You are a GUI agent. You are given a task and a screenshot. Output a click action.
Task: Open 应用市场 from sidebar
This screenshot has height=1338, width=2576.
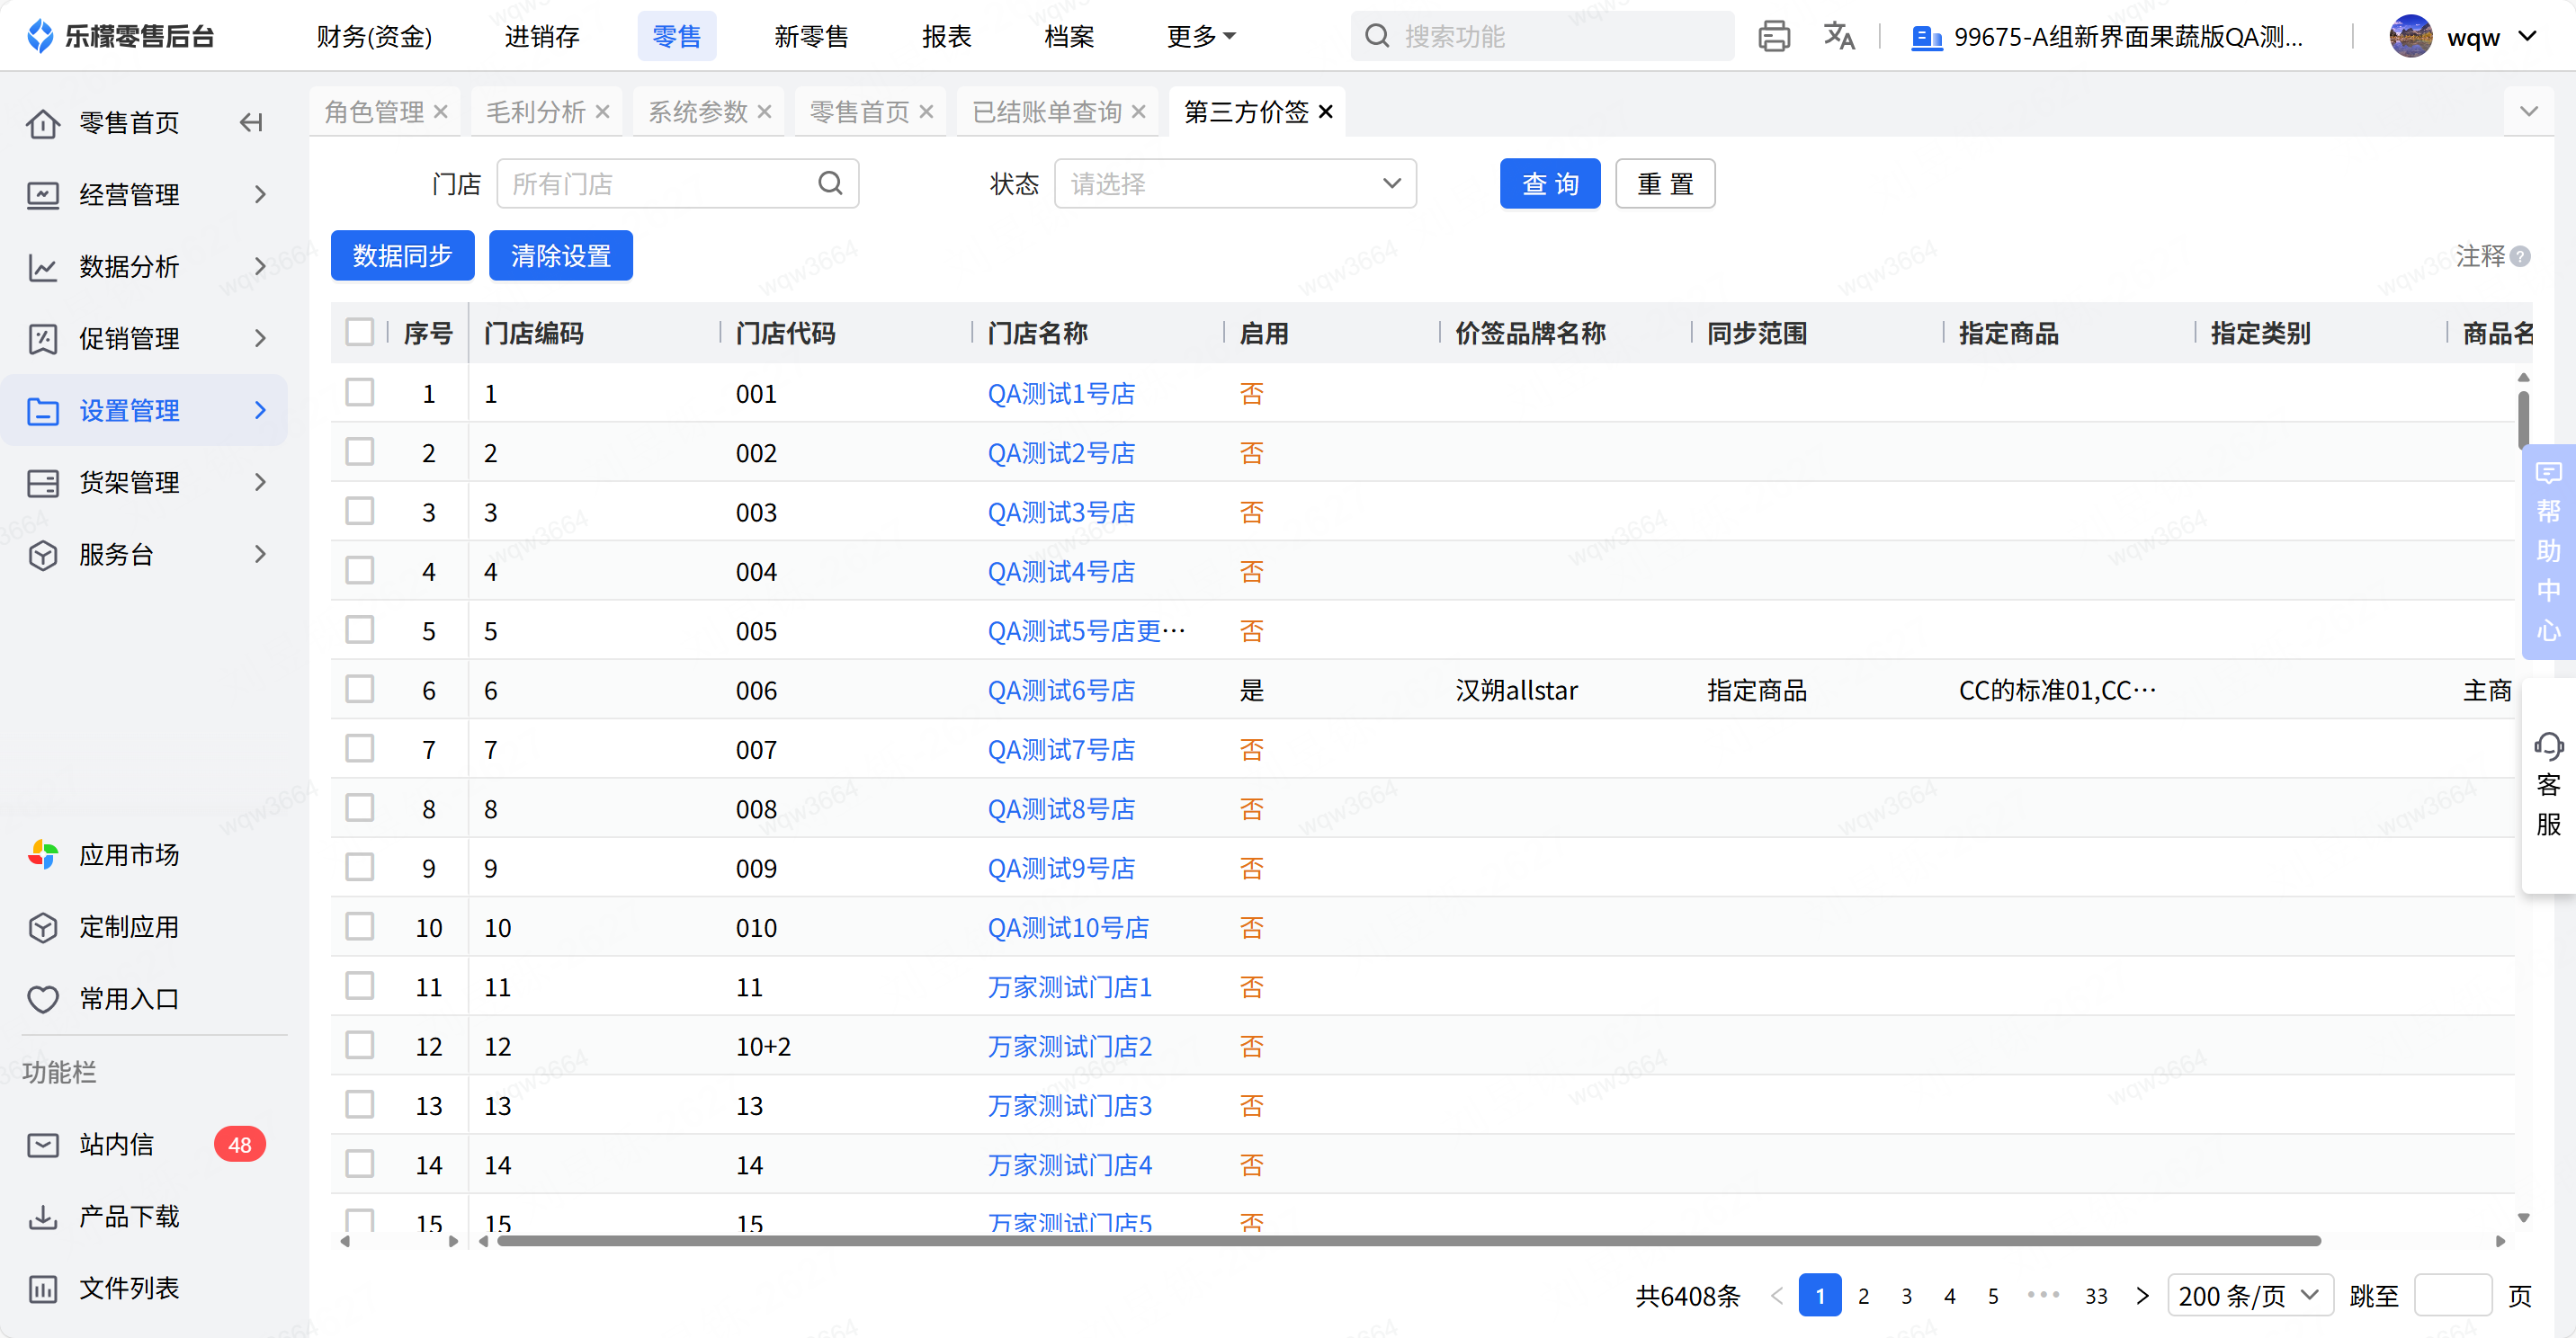(128, 855)
